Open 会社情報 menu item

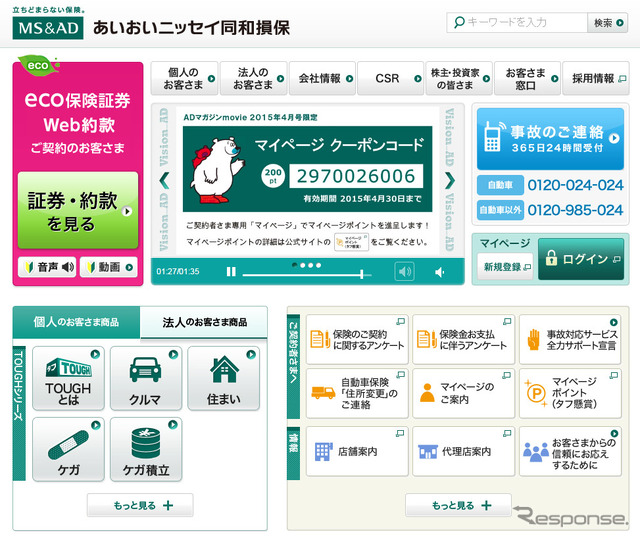(322, 78)
